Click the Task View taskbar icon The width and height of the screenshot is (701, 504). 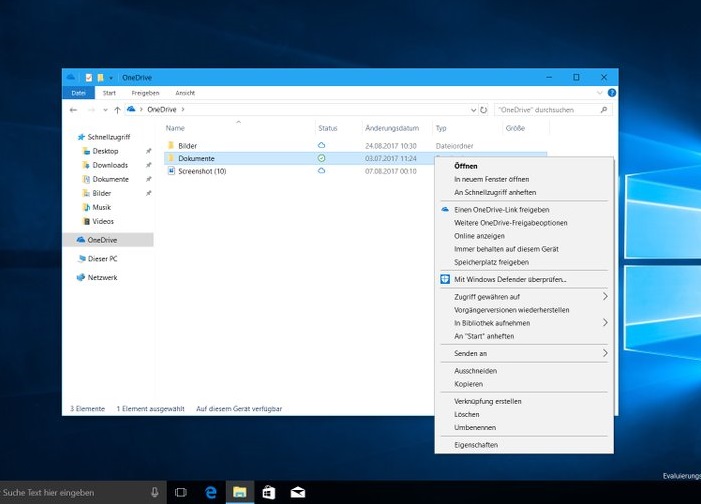[x=181, y=492]
